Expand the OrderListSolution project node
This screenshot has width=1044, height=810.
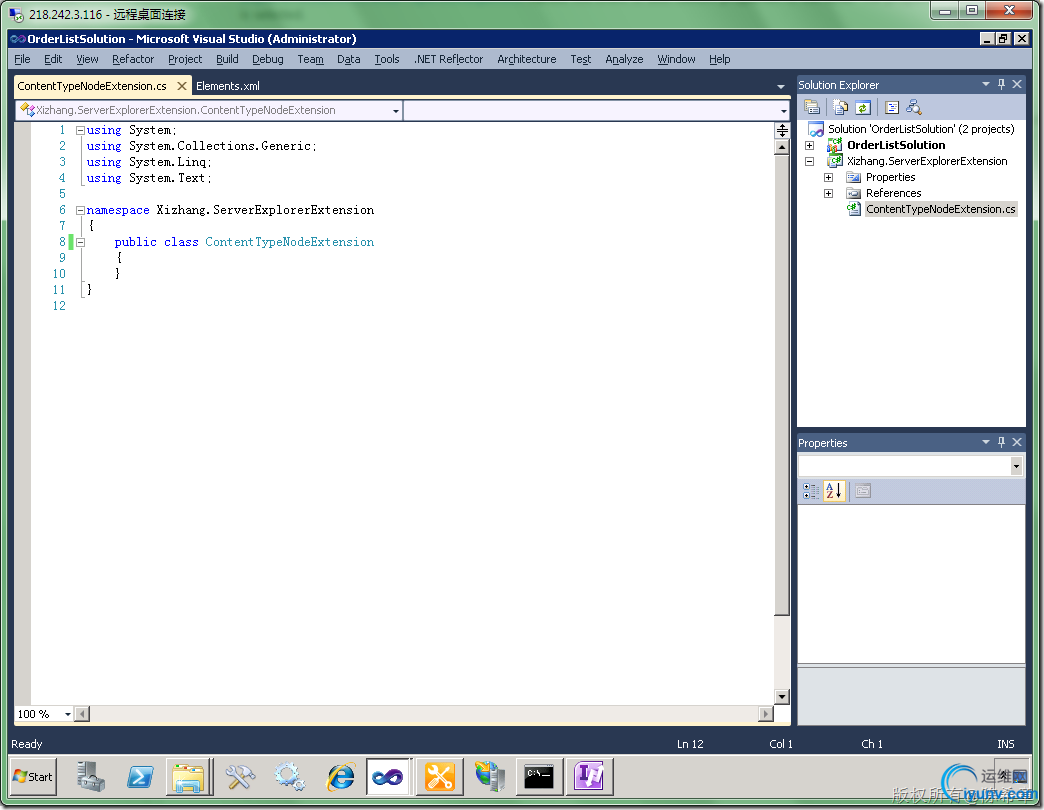[809, 145]
